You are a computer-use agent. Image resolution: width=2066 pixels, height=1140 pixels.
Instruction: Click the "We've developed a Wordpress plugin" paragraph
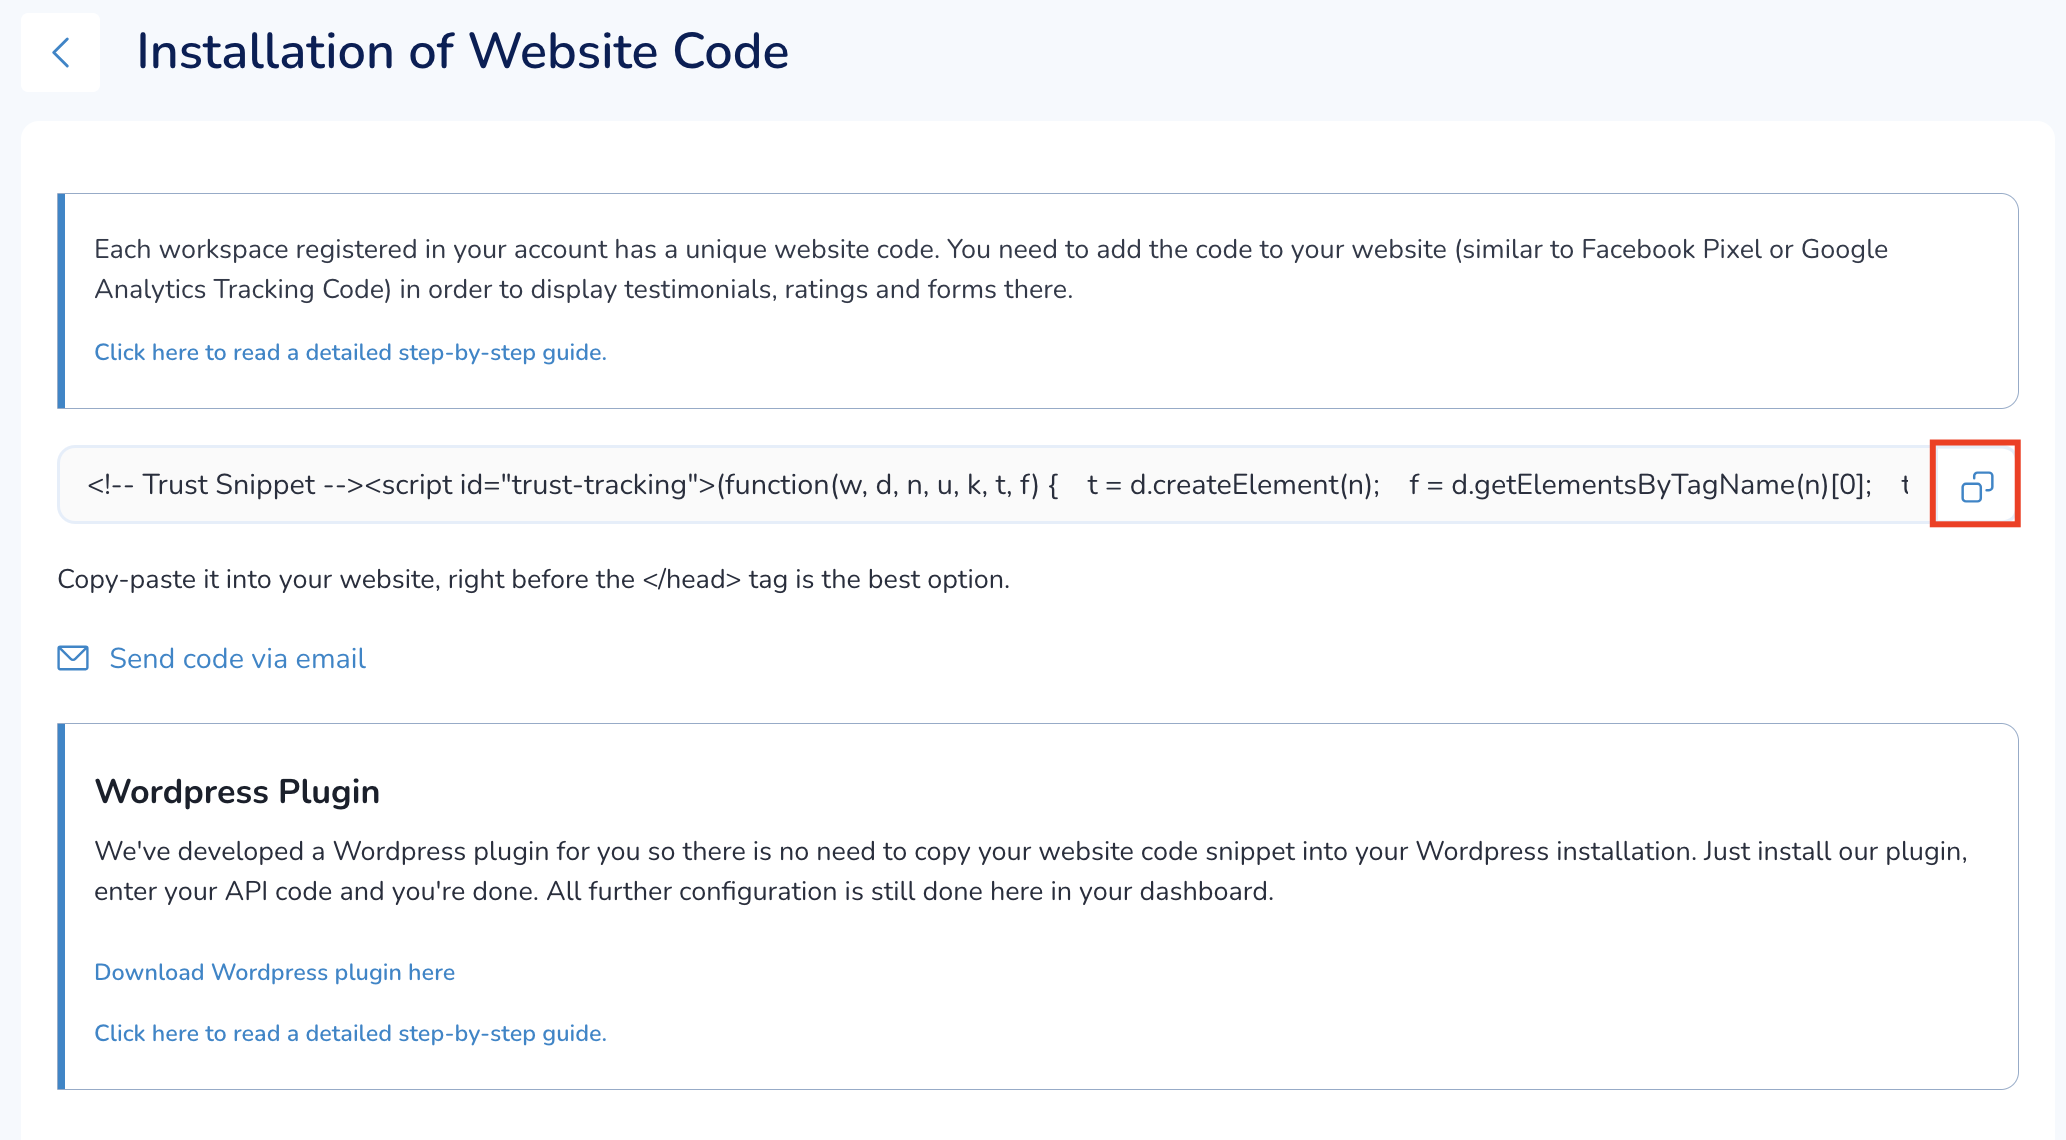point(1031,871)
